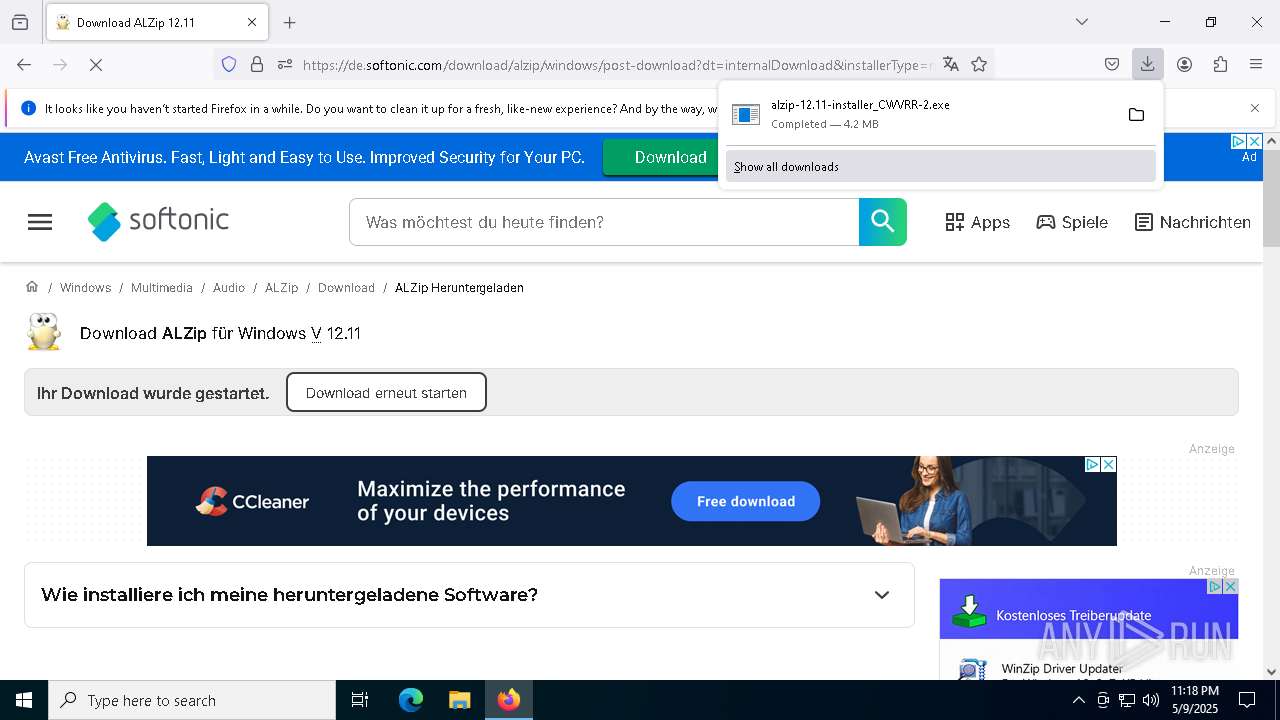Open the Spiele section
Viewport: 1280px width, 720px height.
pyautogui.click(x=1072, y=222)
